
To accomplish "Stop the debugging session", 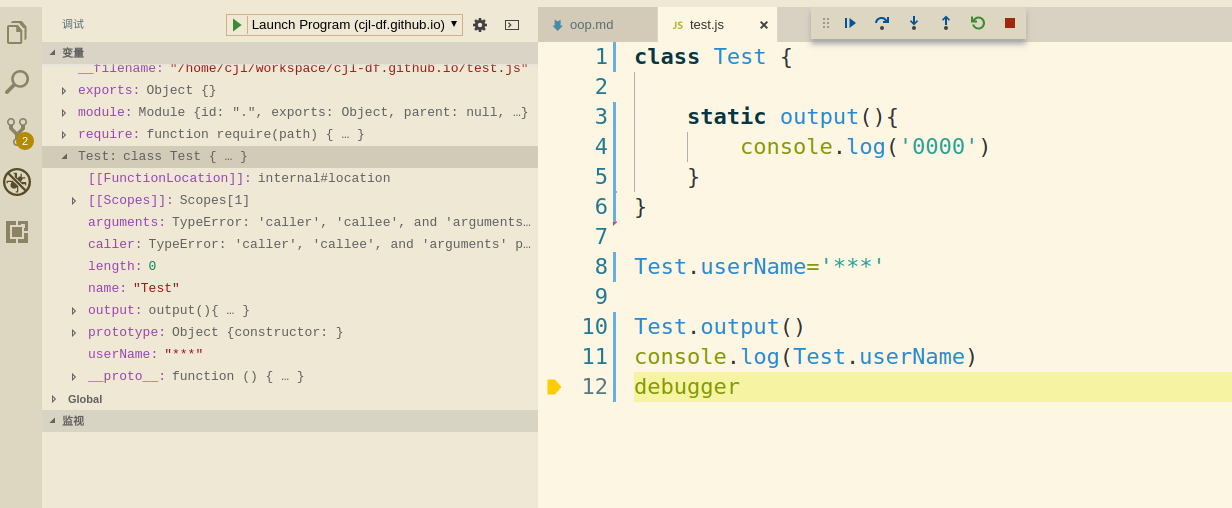I will [1010, 23].
